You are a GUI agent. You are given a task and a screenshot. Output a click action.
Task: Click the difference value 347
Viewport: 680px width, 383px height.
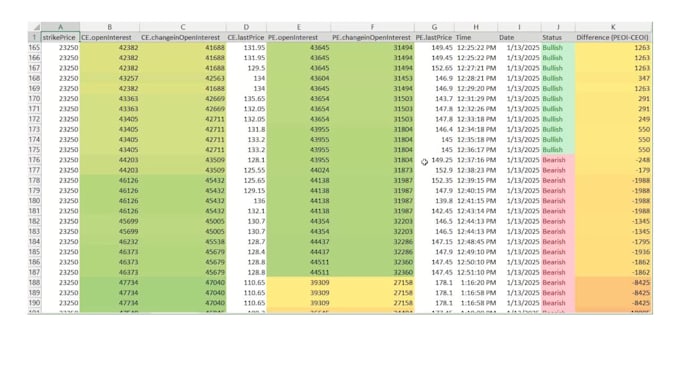(613, 79)
